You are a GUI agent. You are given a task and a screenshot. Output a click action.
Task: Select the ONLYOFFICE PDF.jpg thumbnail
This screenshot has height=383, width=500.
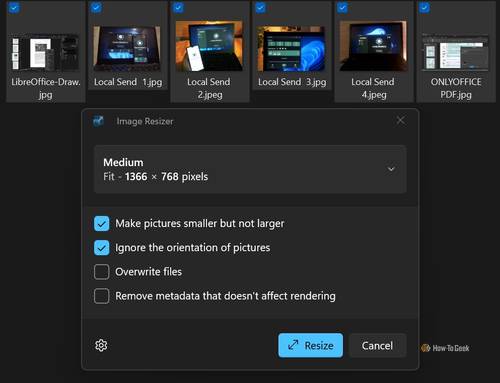(455, 52)
